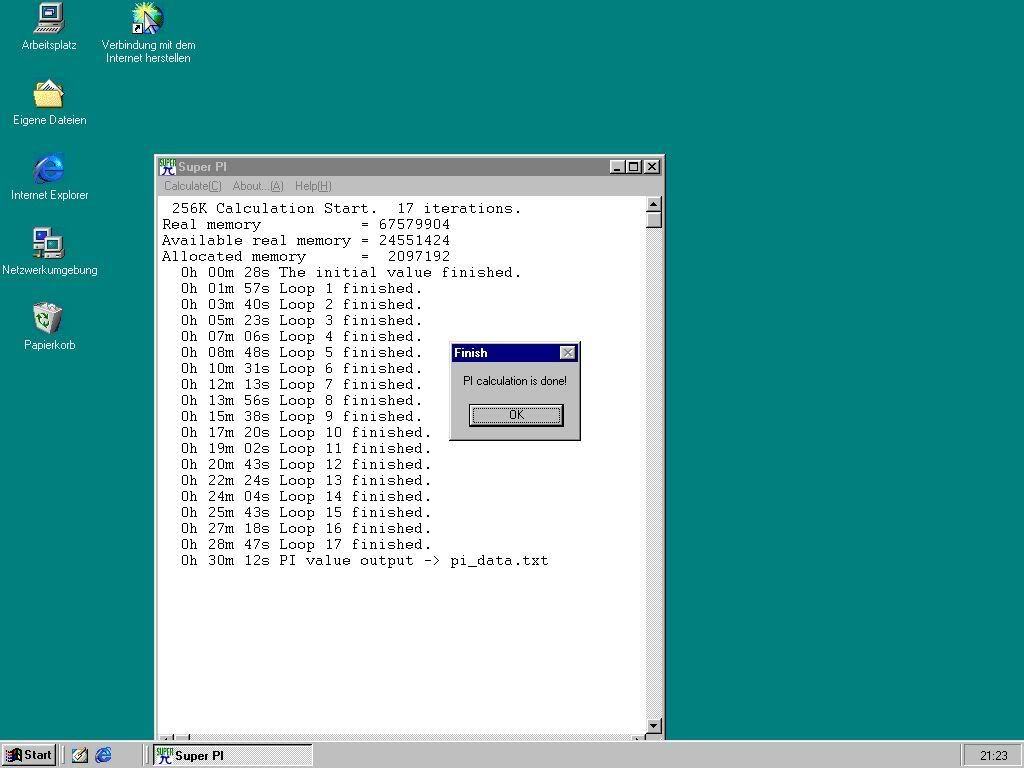Open the About menu in Super PI
The height and width of the screenshot is (768, 1024).
pyautogui.click(x=258, y=186)
